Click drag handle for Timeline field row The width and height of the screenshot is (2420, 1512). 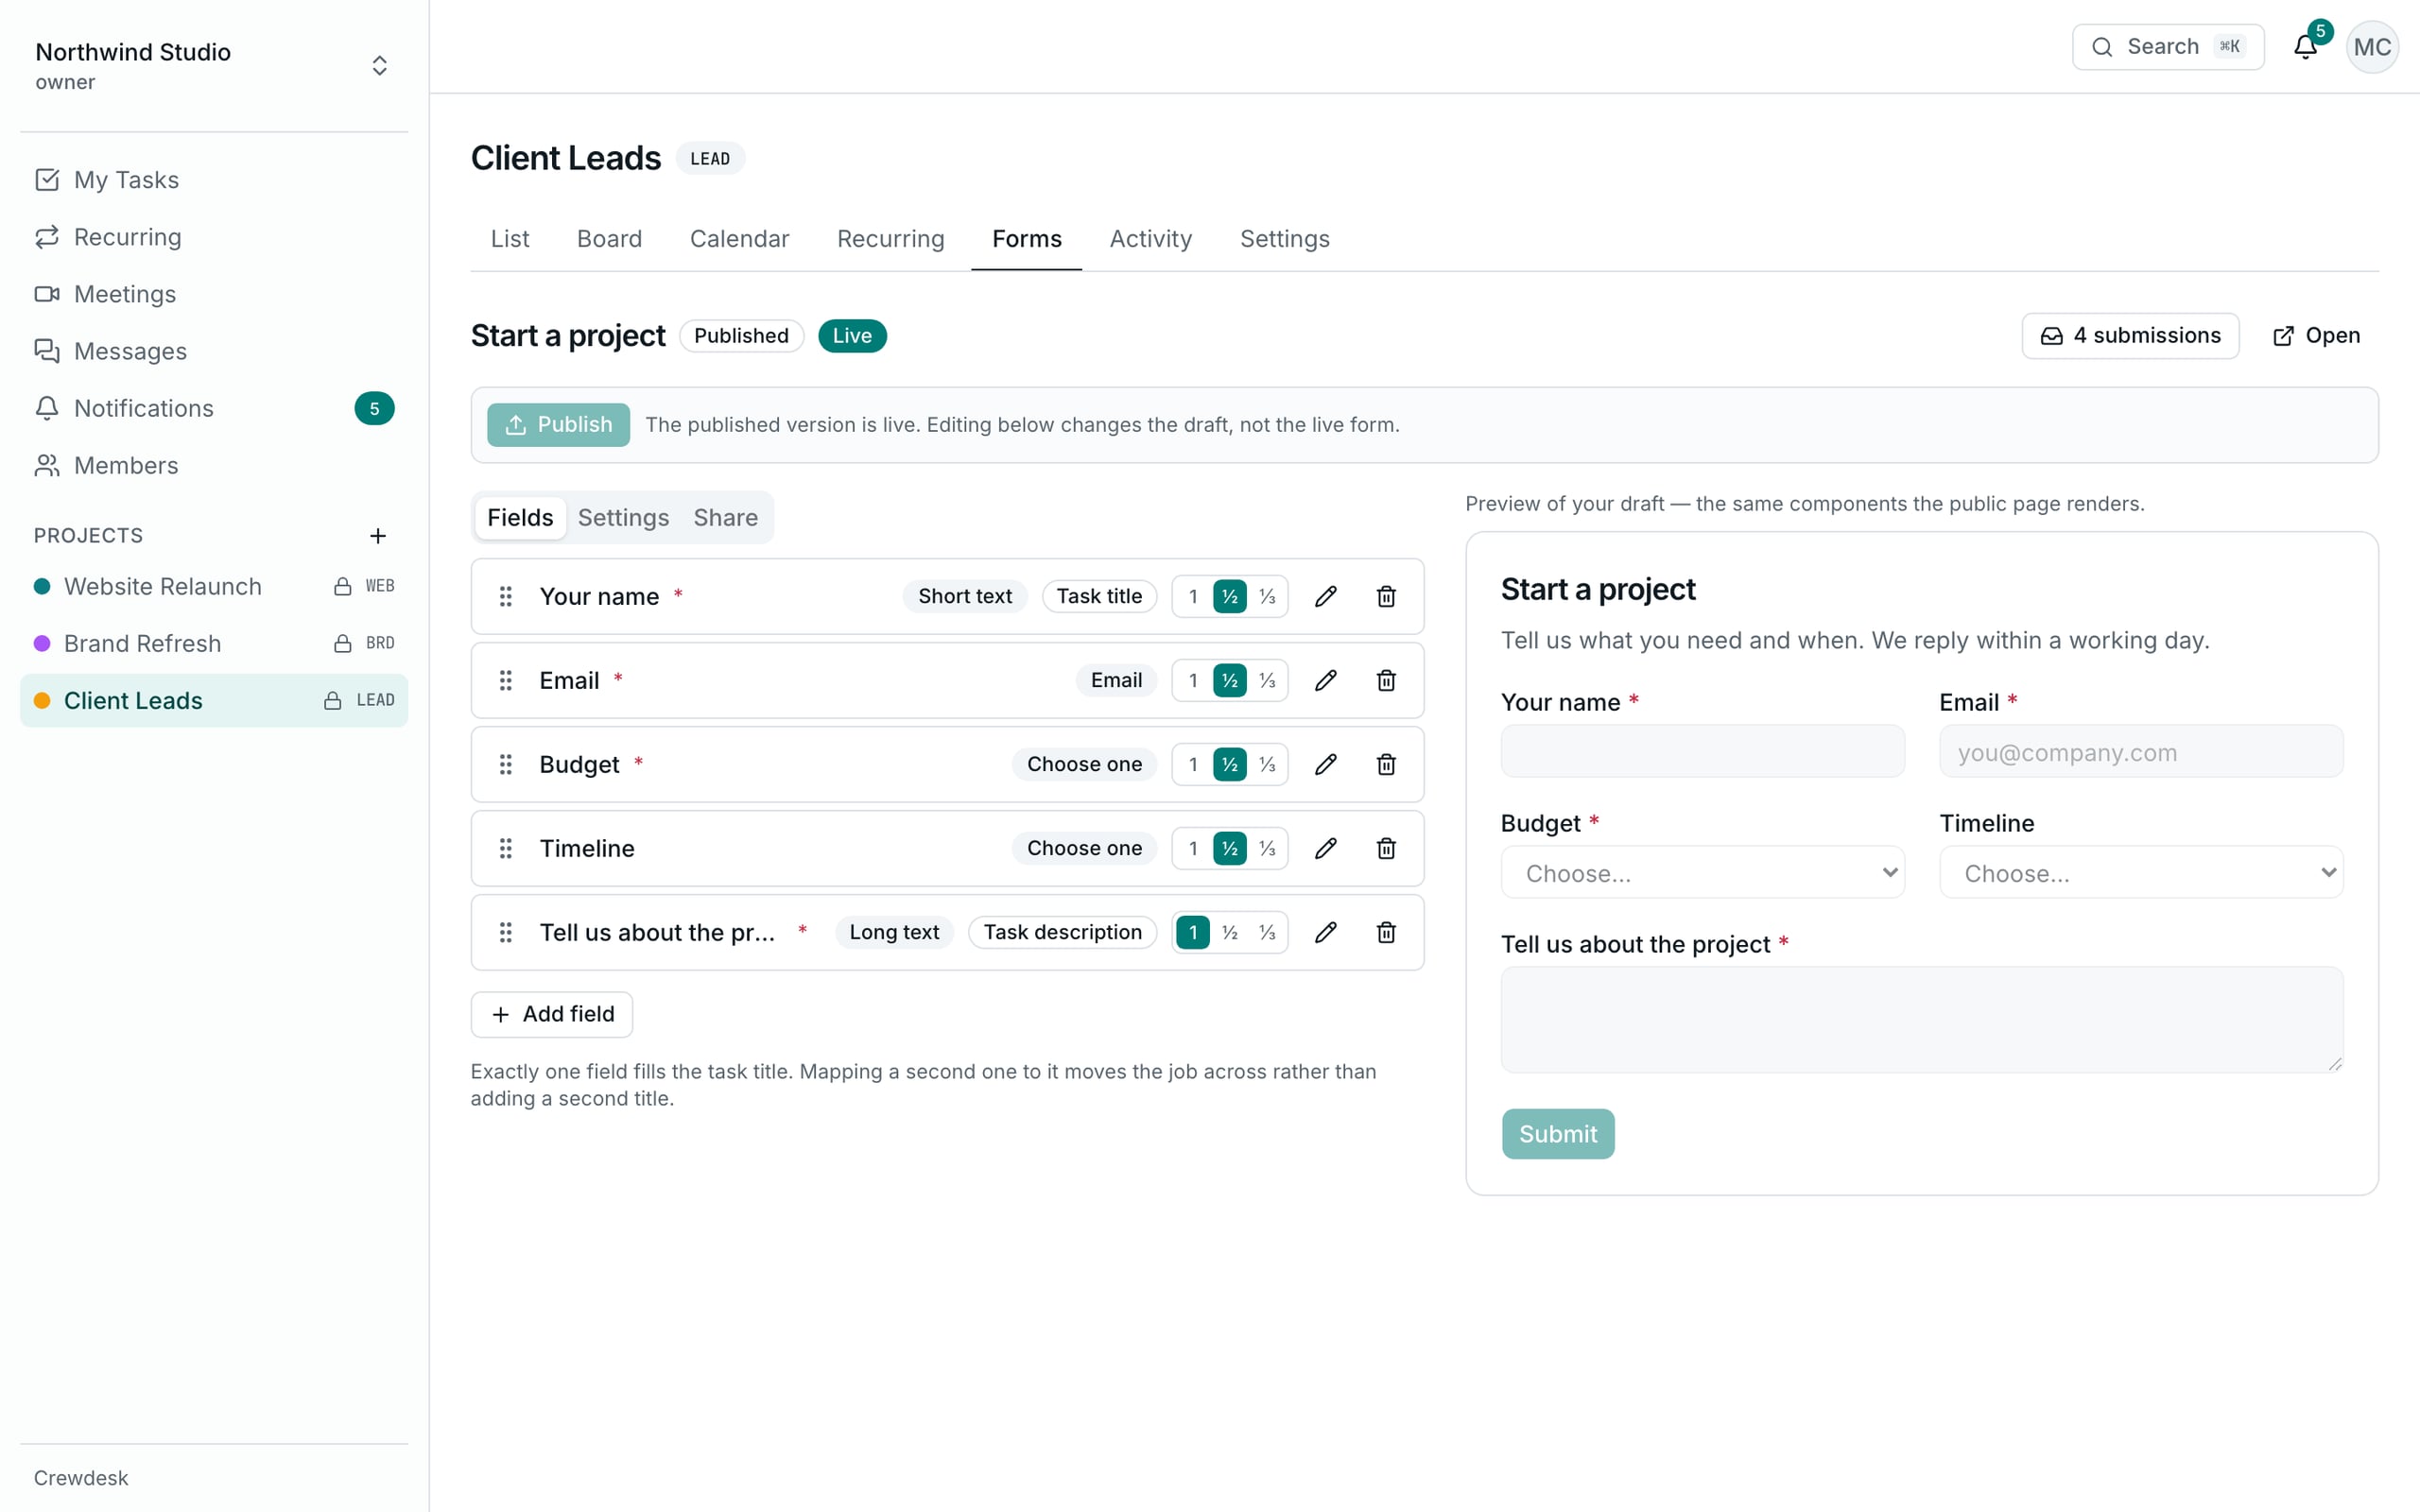[506, 848]
